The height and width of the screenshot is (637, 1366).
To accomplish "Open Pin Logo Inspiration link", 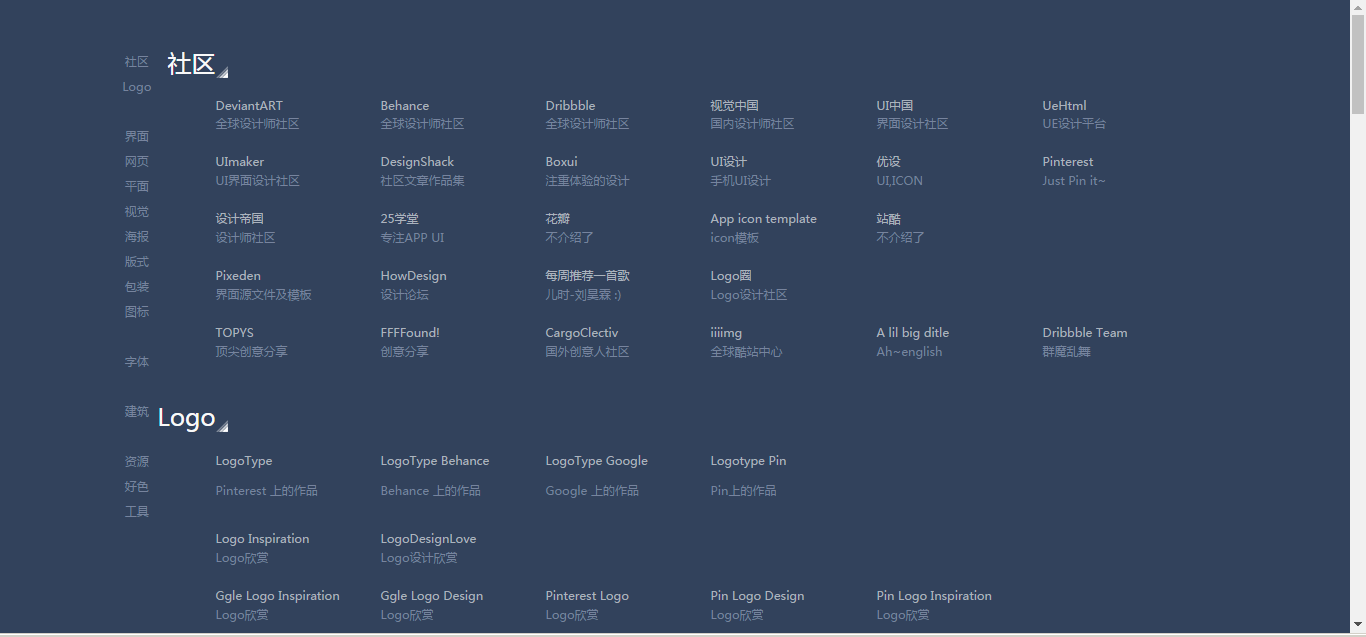I will 934,596.
